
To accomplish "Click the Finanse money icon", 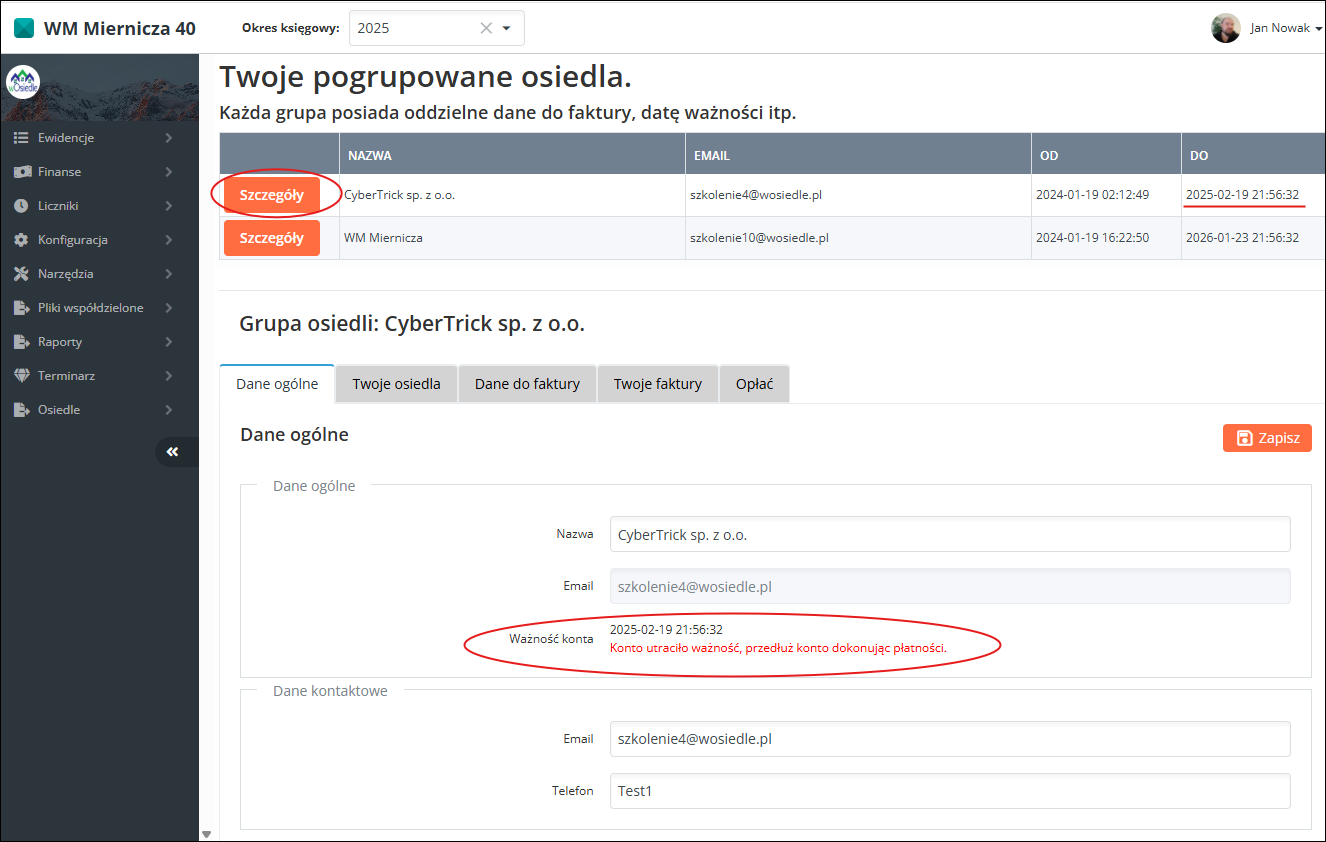I will (x=21, y=172).
